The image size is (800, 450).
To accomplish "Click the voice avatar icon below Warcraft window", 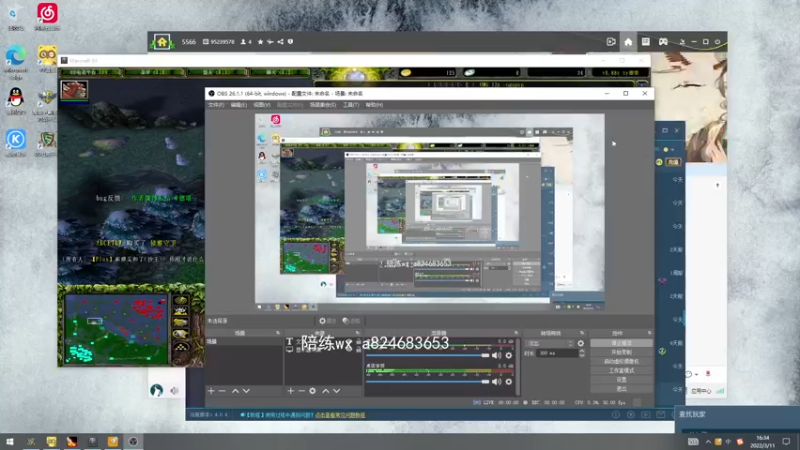I will tap(157, 390).
